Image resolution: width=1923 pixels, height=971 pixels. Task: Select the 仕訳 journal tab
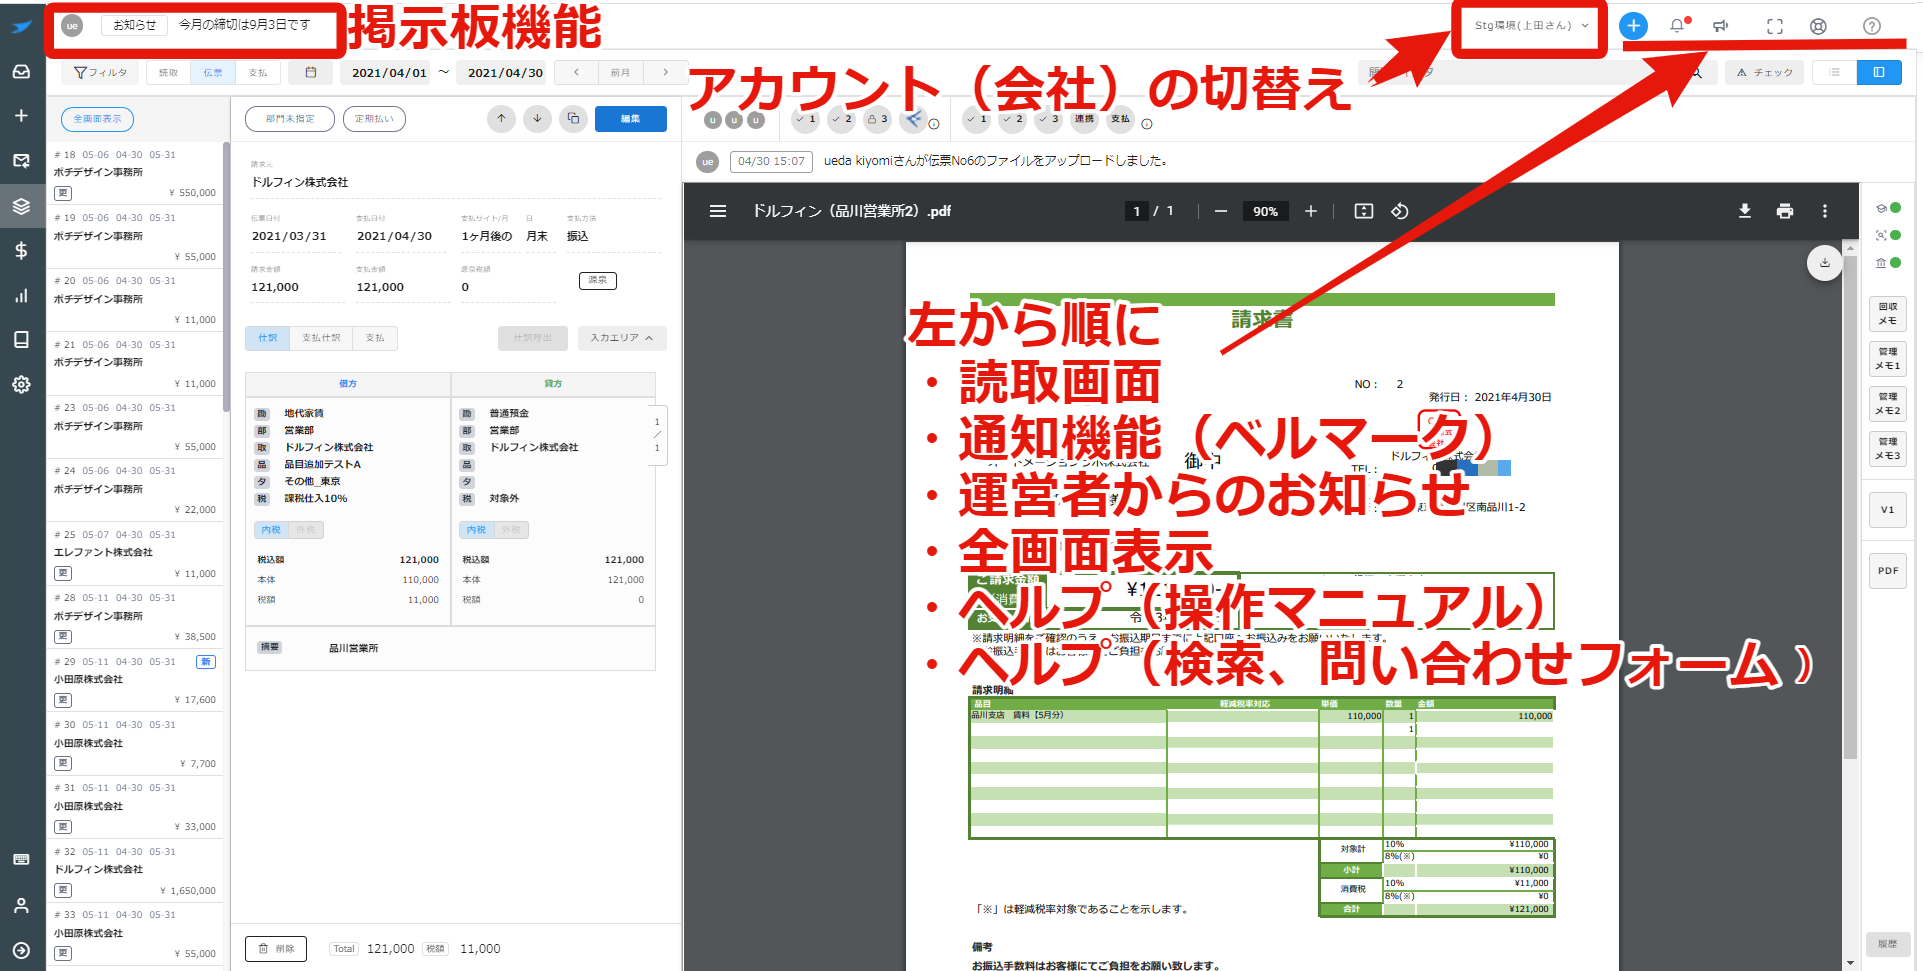pos(268,338)
